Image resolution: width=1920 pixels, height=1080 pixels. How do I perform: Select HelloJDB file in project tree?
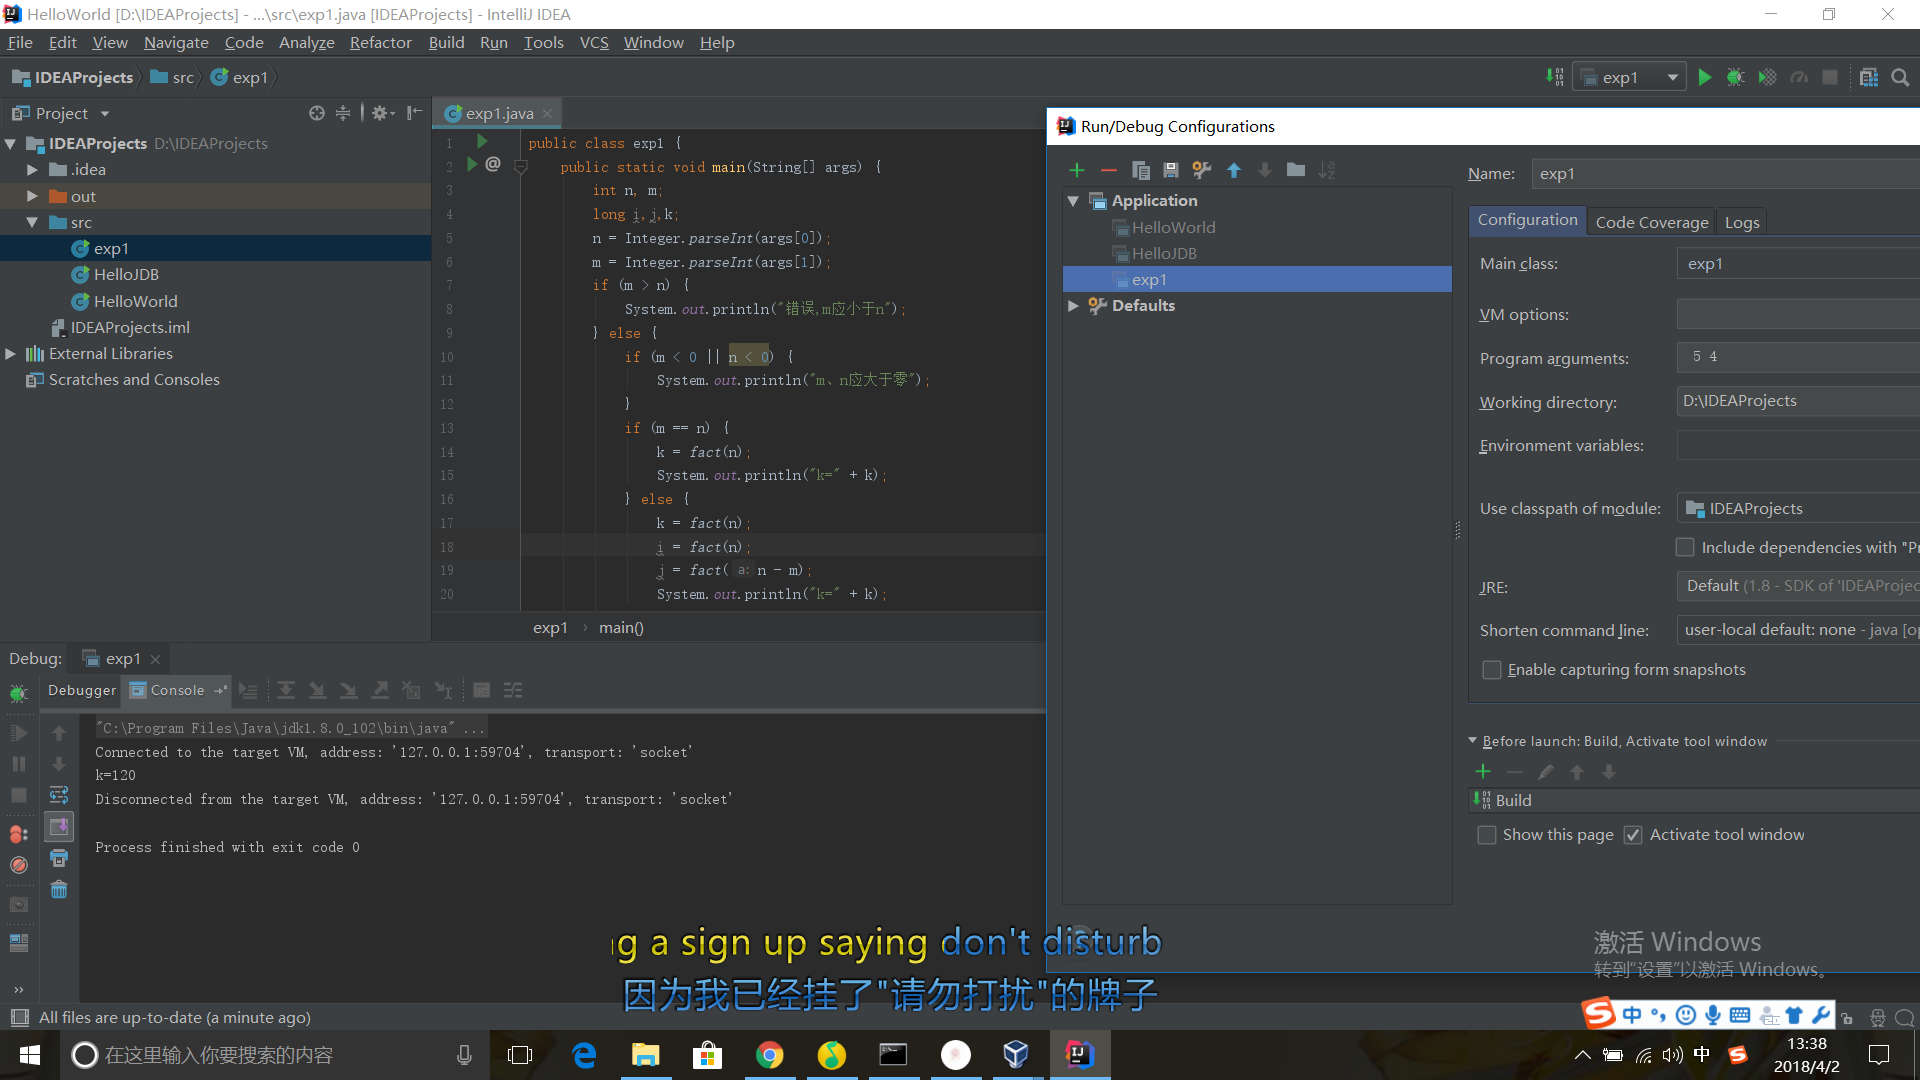pos(126,275)
